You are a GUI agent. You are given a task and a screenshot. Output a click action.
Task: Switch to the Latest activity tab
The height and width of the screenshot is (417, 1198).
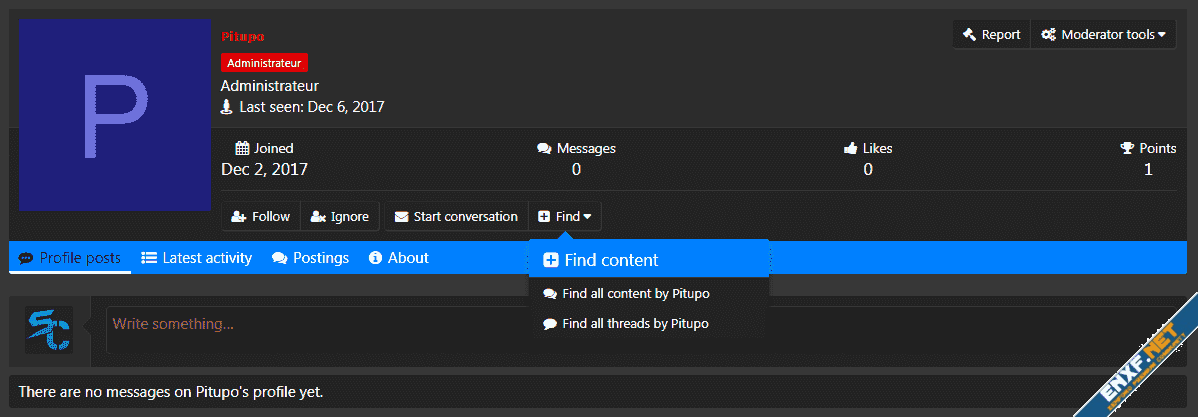click(x=196, y=258)
